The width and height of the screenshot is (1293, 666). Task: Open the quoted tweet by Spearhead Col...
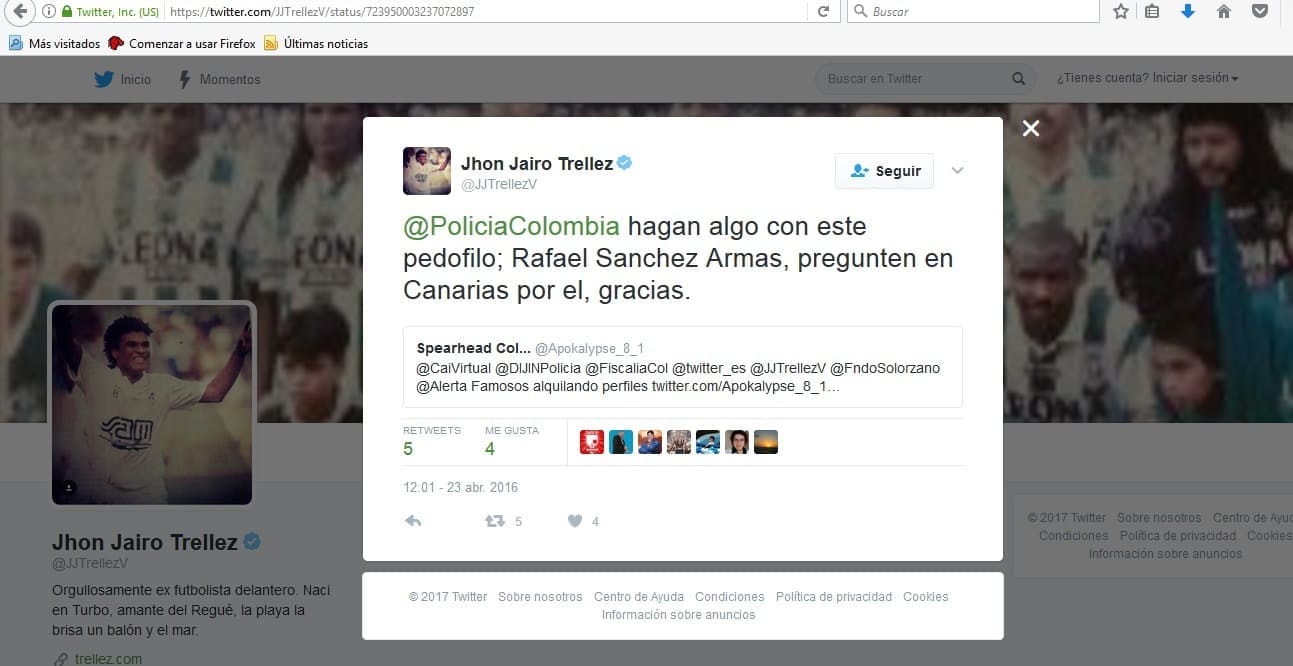point(683,367)
